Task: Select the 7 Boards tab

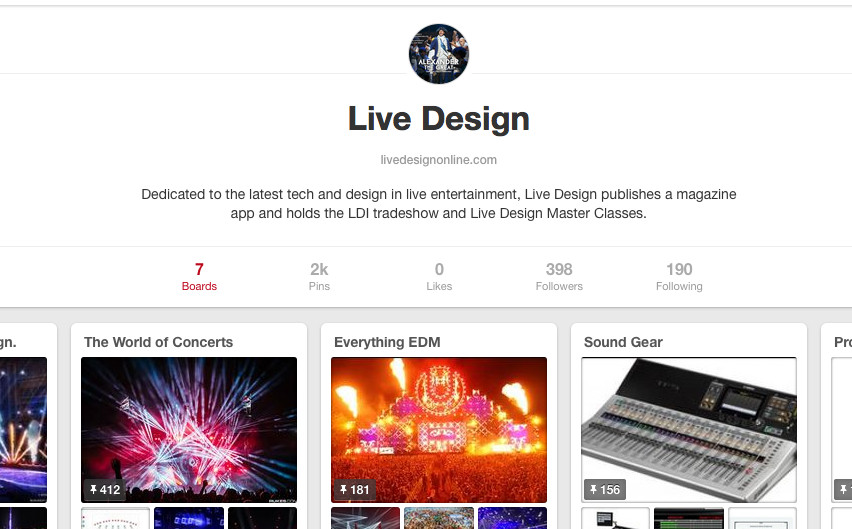Action: click(199, 276)
